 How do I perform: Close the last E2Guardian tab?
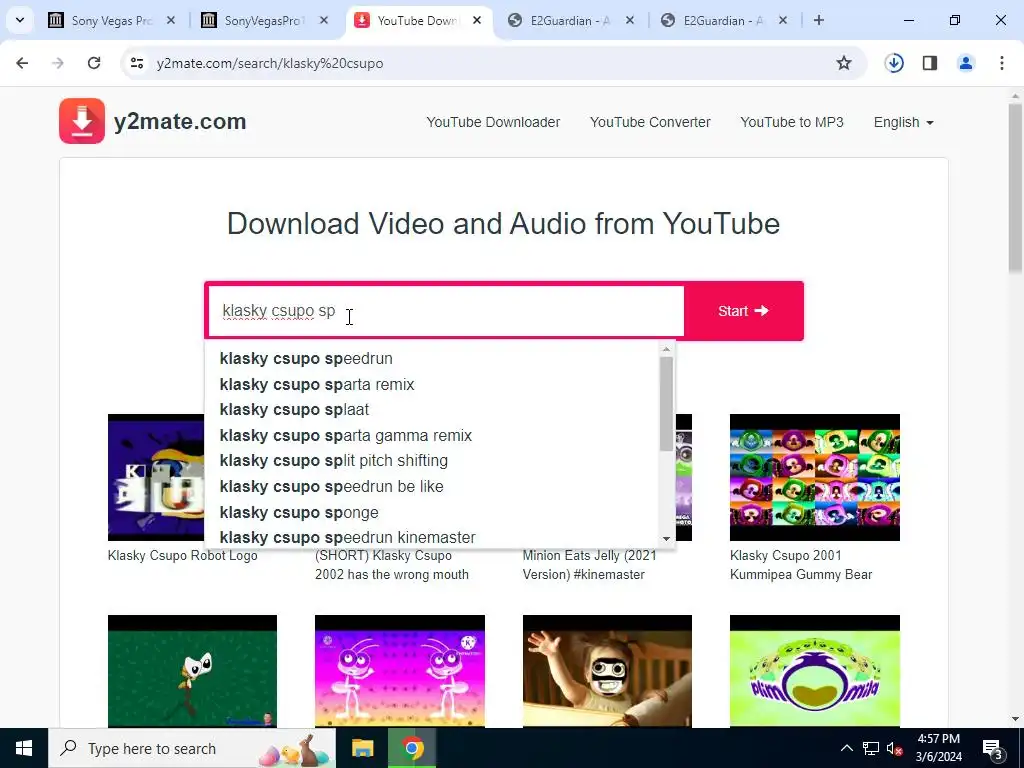coord(783,20)
